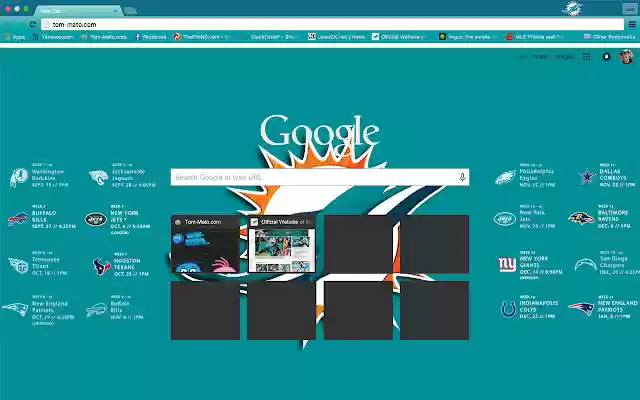640x400 pixels.
Task: Click the Chrome user profile button in title bar
Action: (x=630, y=9)
